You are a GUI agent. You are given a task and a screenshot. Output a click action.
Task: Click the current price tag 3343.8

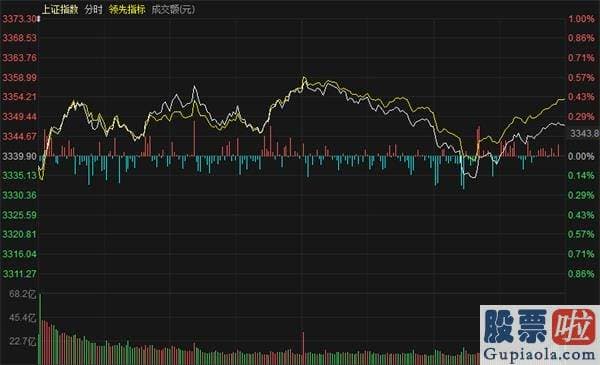tap(584, 134)
